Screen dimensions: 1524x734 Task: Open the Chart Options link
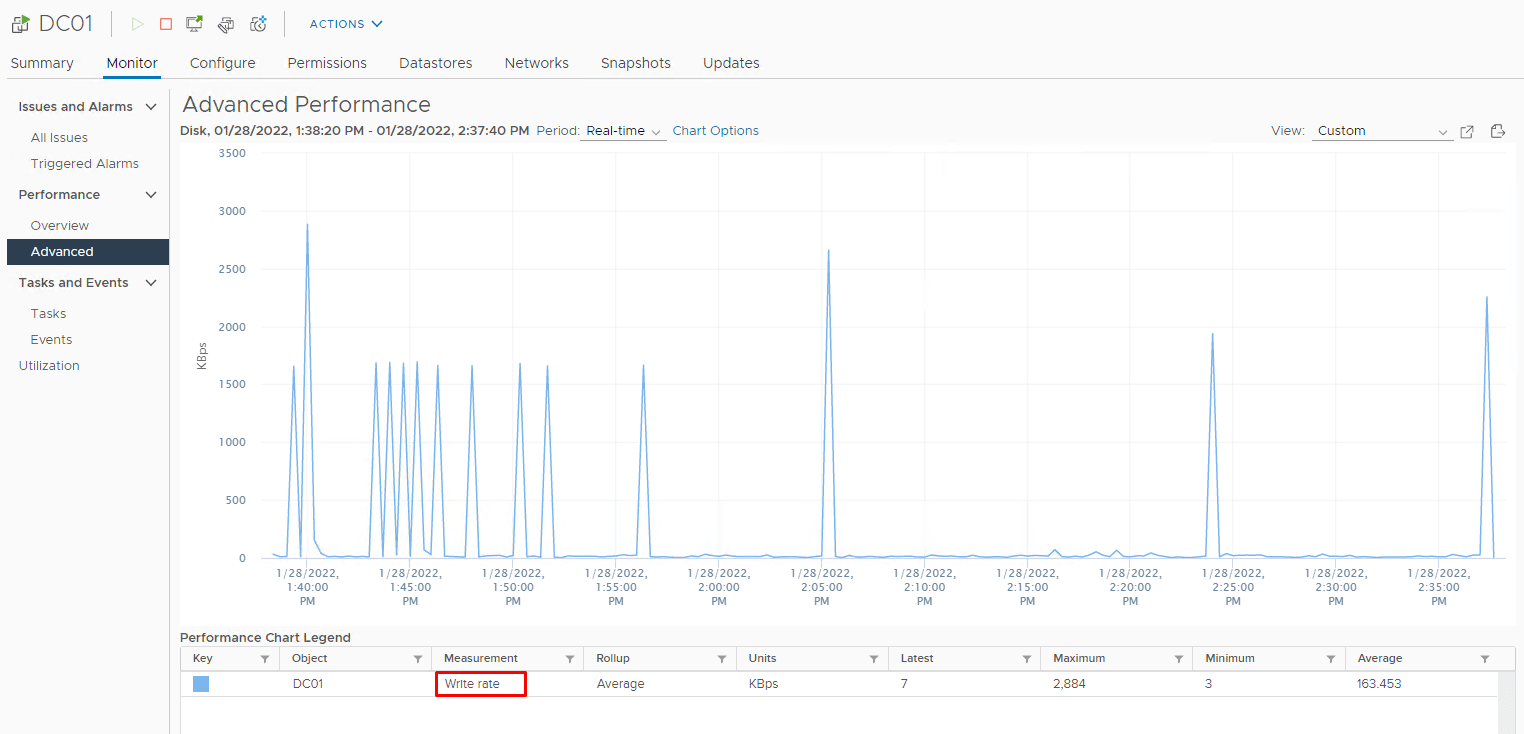(x=715, y=131)
